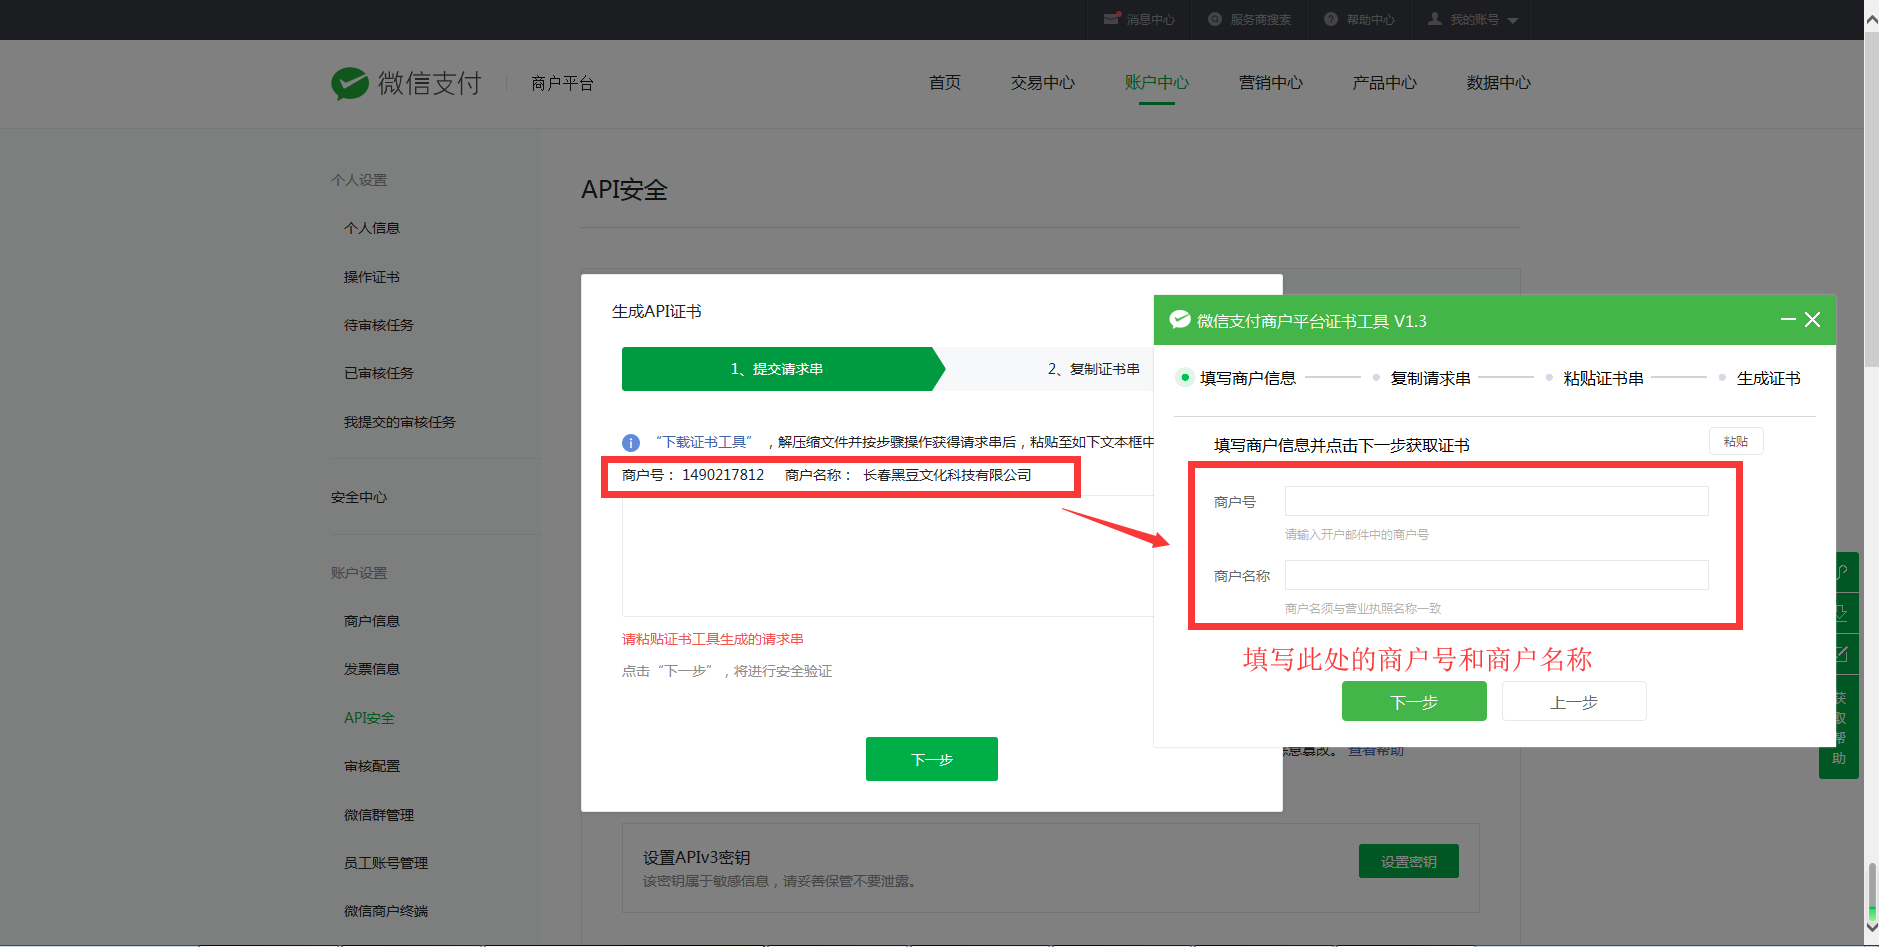Expand 我的账号 account dropdown
The height and width of the screenshot is (947, 1879).
(1472, 19)
